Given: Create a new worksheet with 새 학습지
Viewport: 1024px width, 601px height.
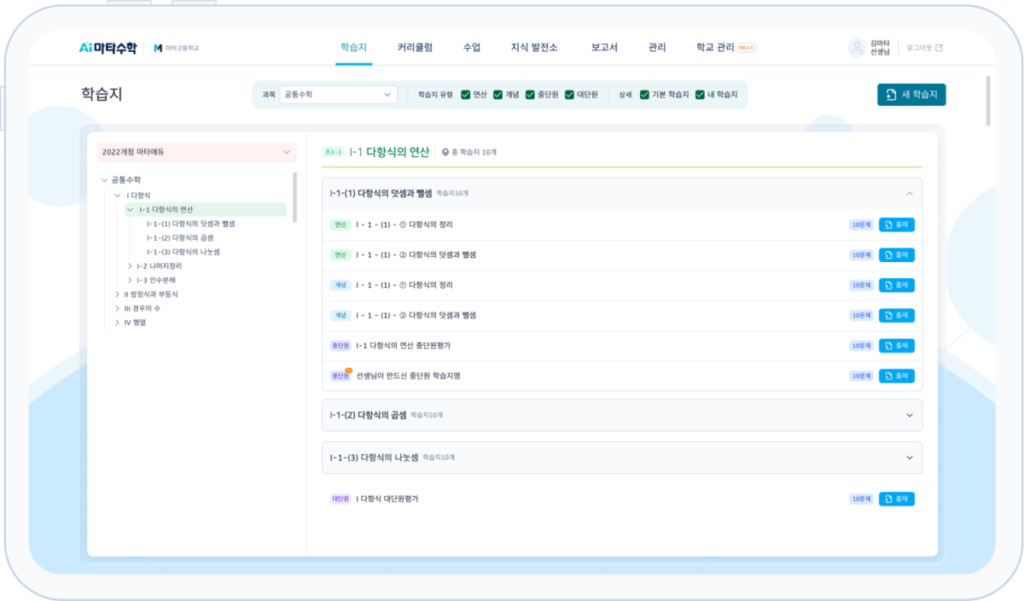Looking at the screenshot, I should coord(911,95).
